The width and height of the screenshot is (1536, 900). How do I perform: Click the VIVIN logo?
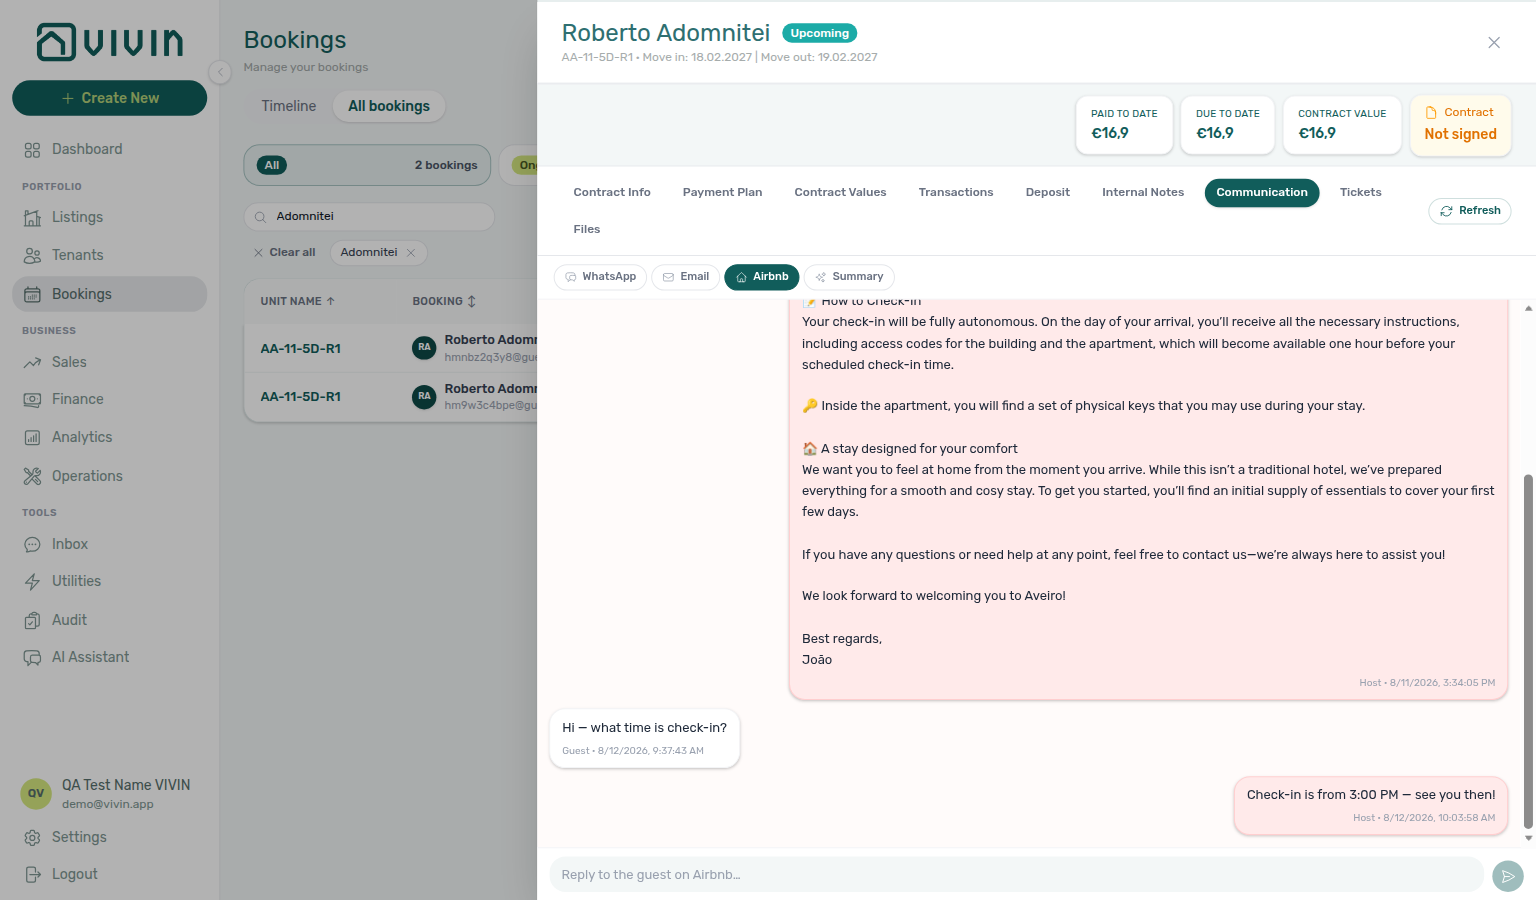[x=110, y=42]
